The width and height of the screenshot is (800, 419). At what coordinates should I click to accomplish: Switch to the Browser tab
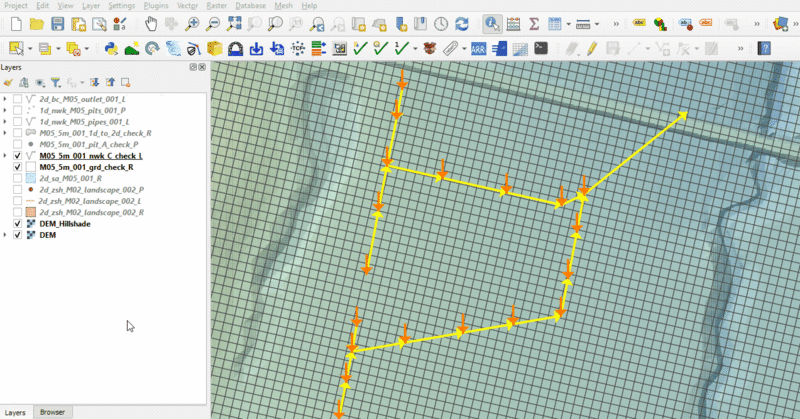point(52,412)
